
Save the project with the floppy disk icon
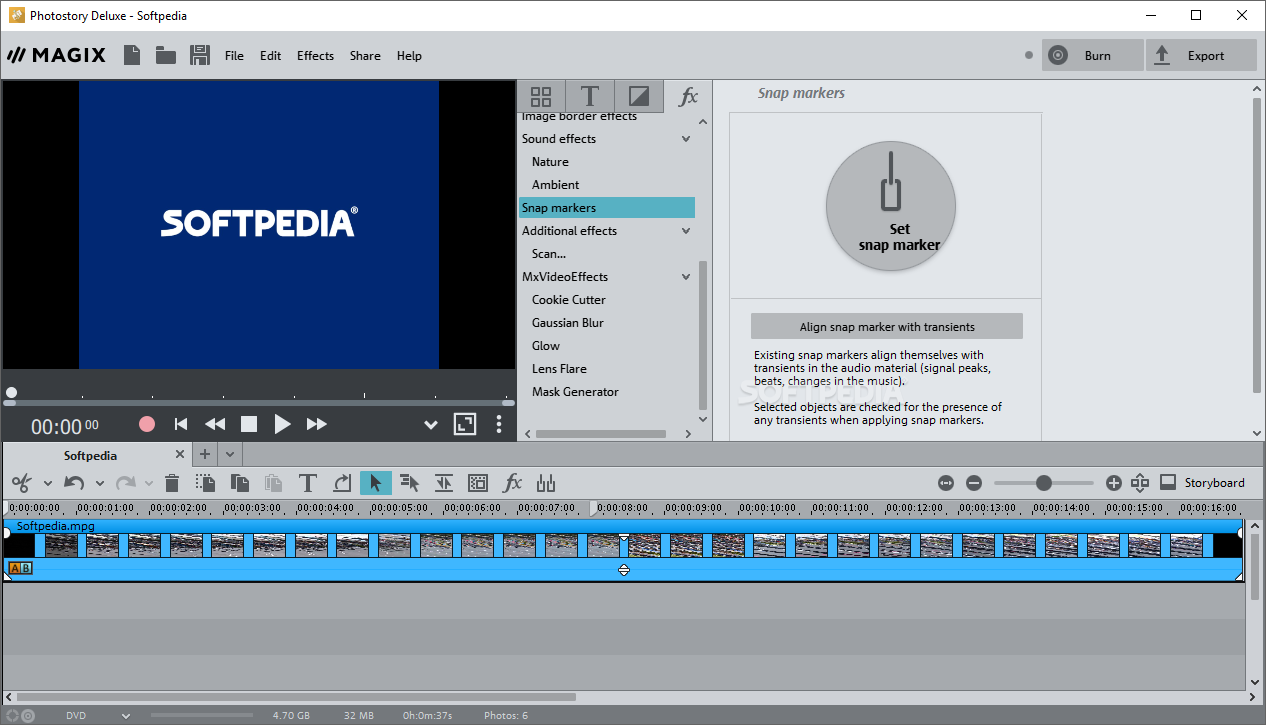200,56
